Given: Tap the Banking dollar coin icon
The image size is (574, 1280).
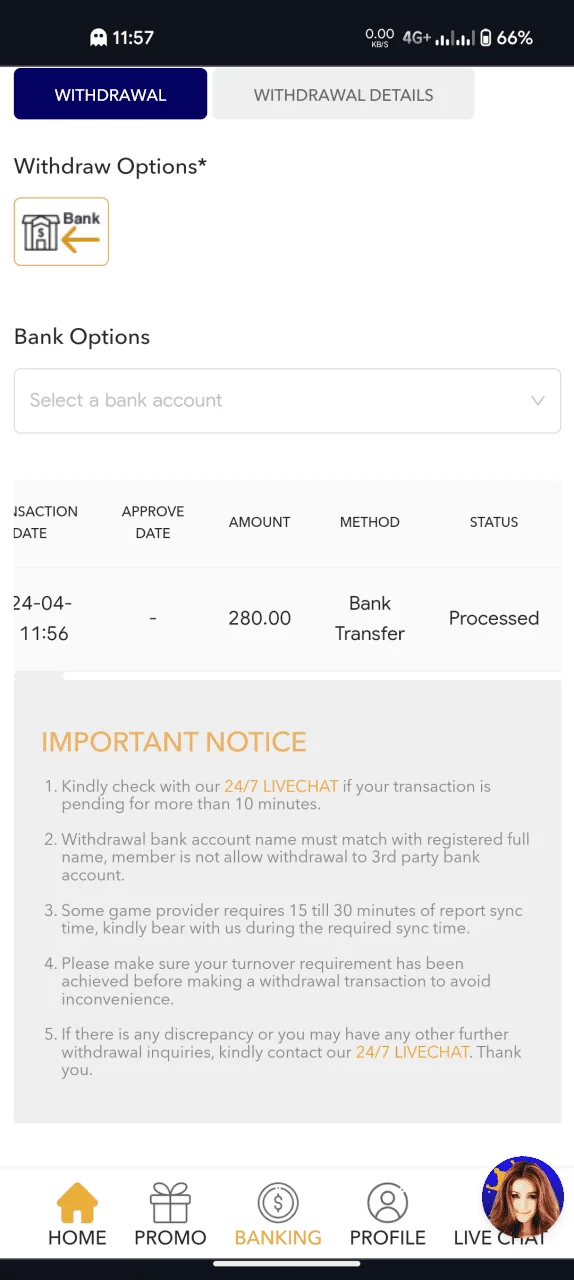Looking at the screenshot, I should 278,1203.
